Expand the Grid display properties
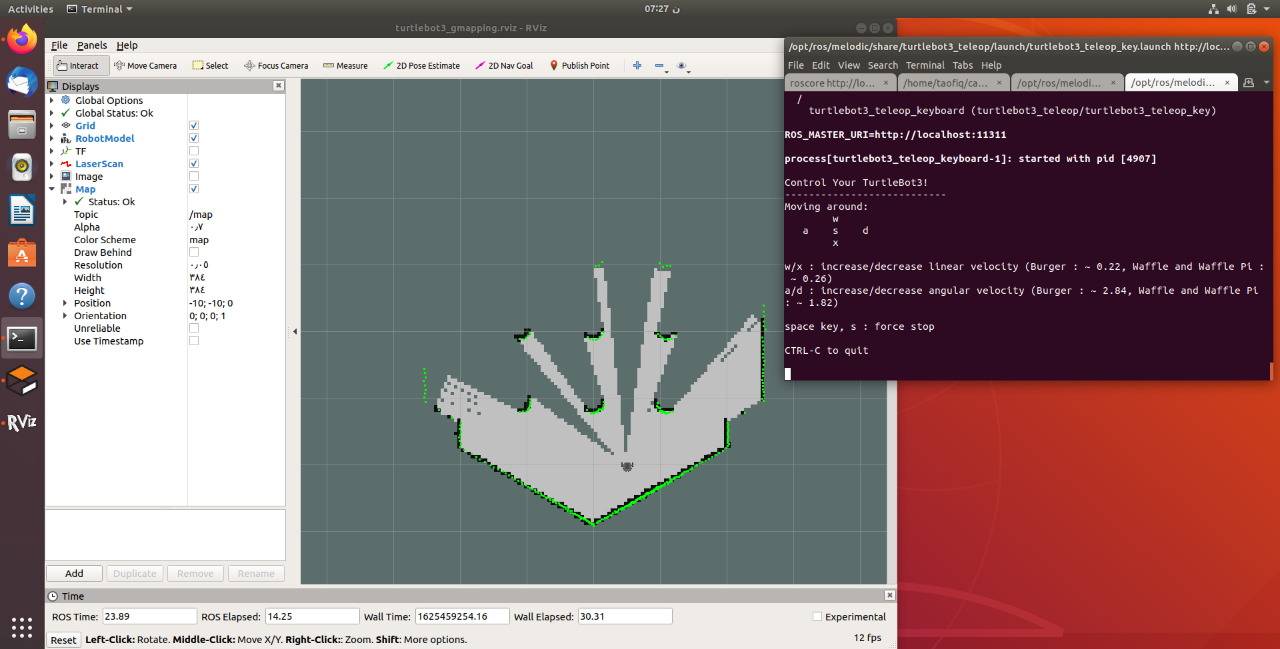 pos(52,126)
